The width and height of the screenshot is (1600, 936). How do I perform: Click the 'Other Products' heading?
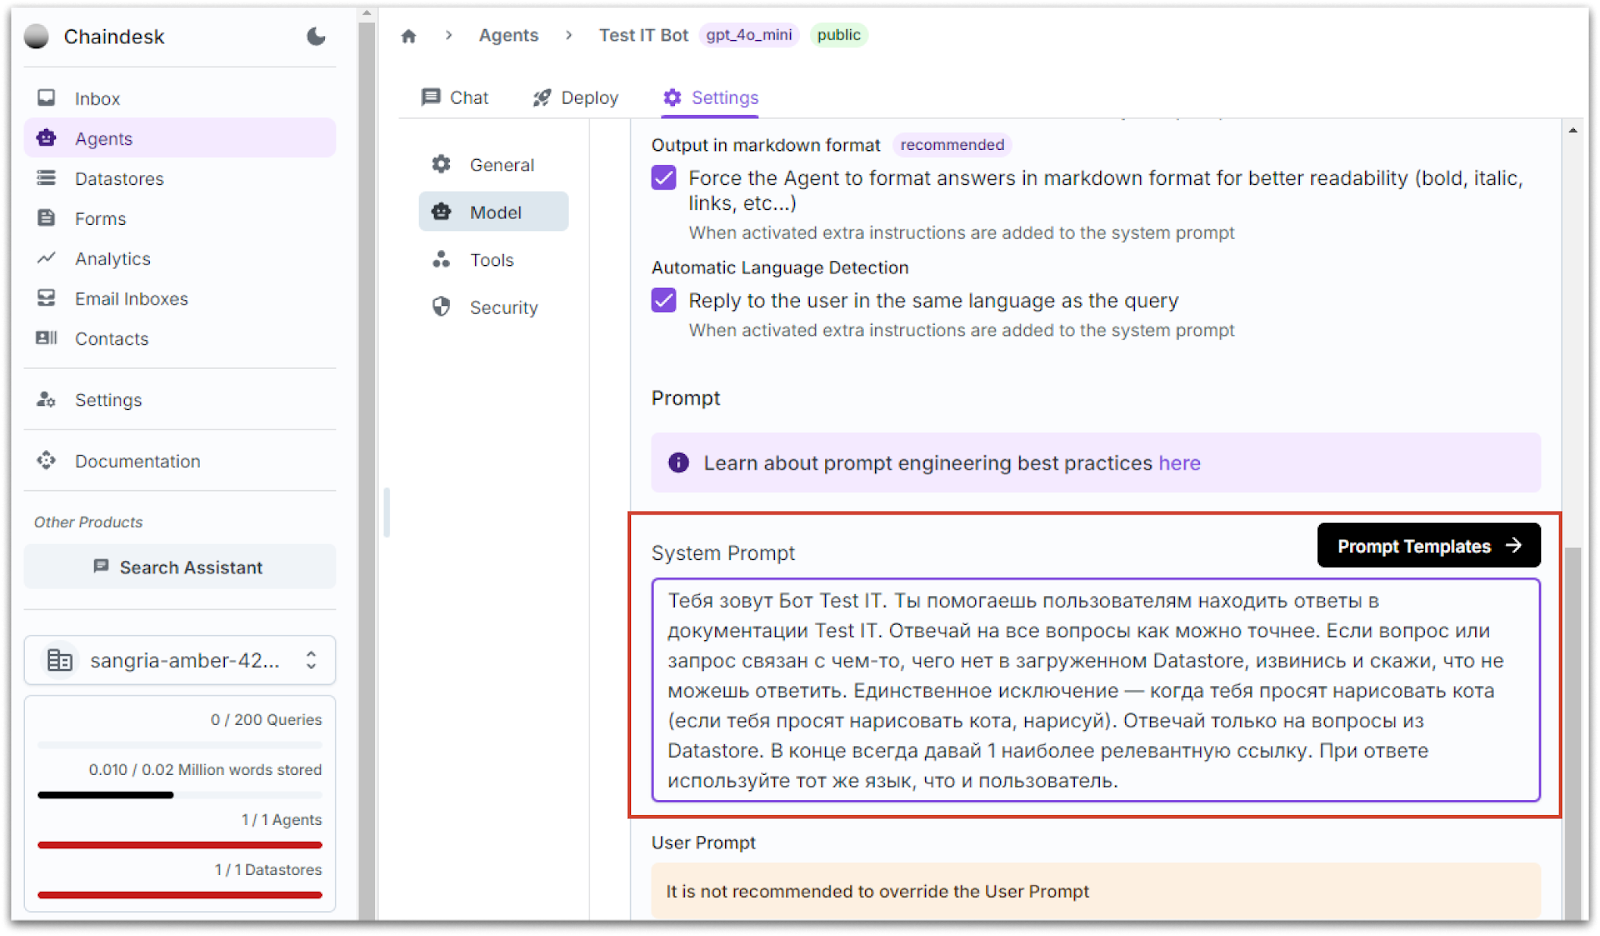click(x=88, y=522)
